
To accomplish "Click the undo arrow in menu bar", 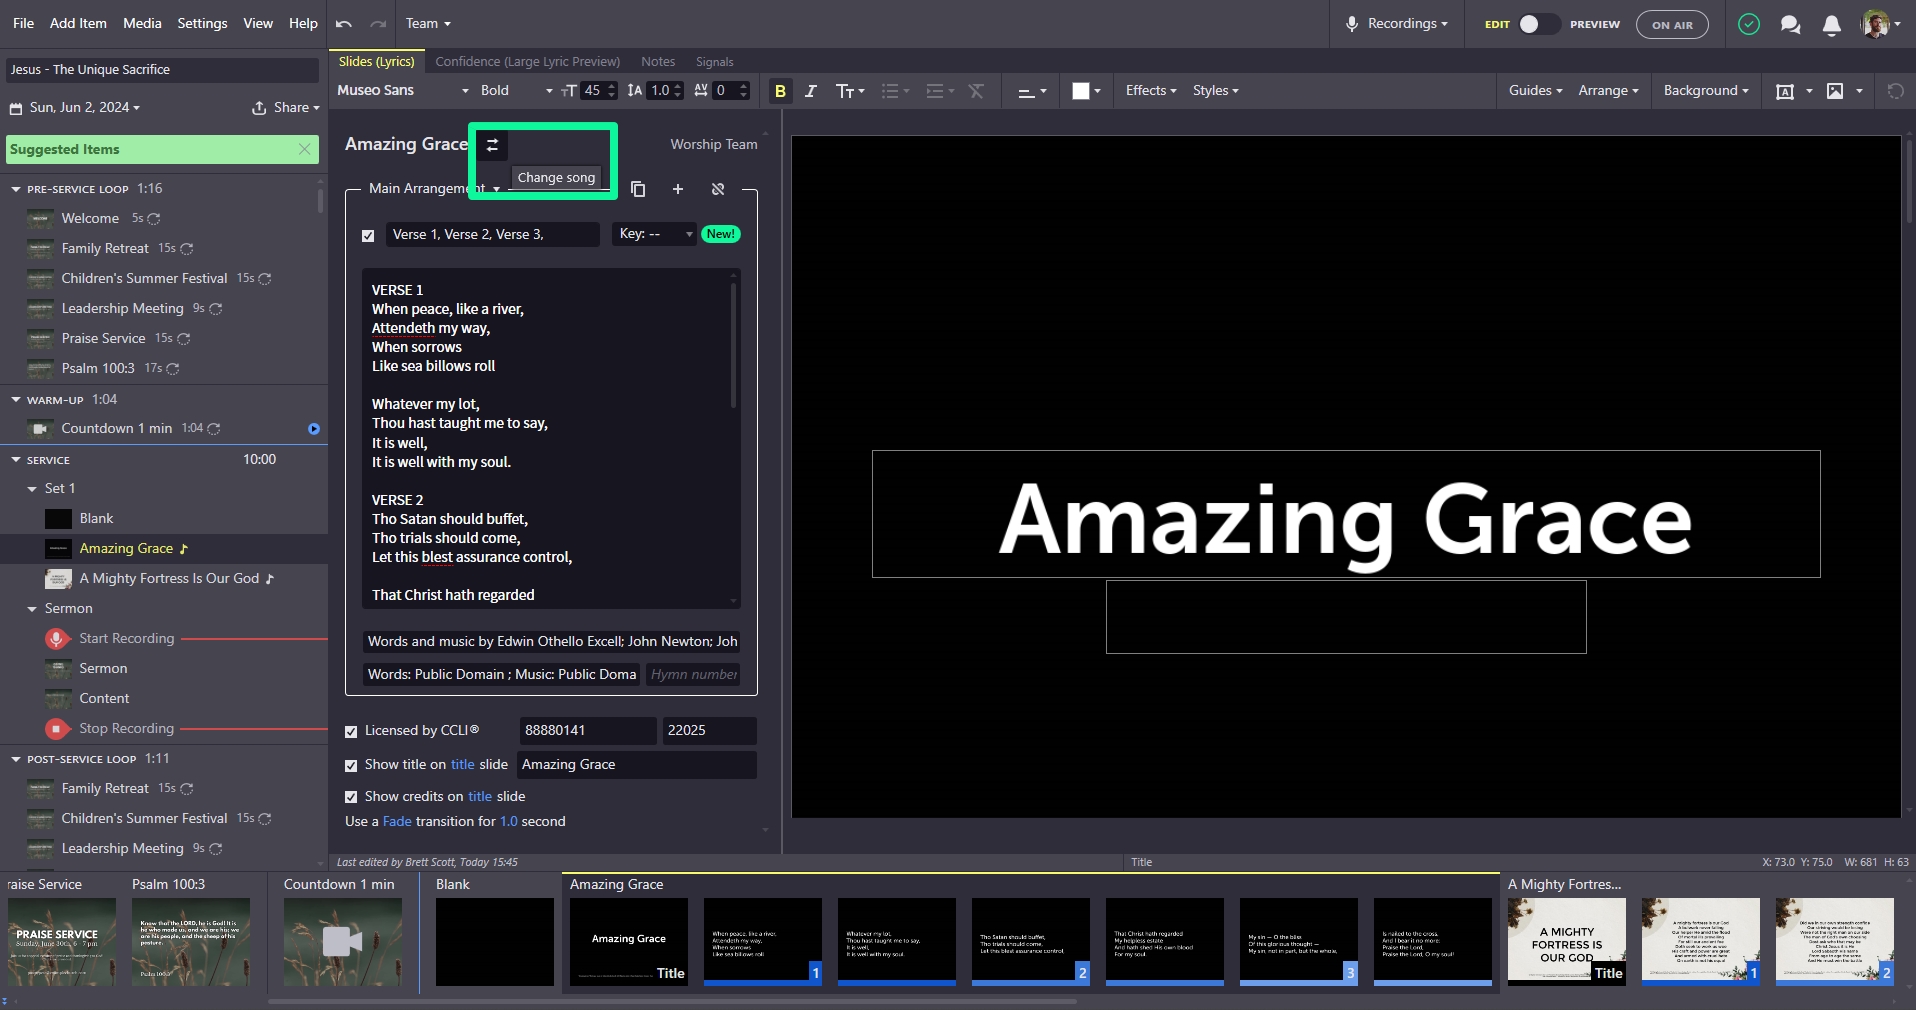I will coord(344,24).
